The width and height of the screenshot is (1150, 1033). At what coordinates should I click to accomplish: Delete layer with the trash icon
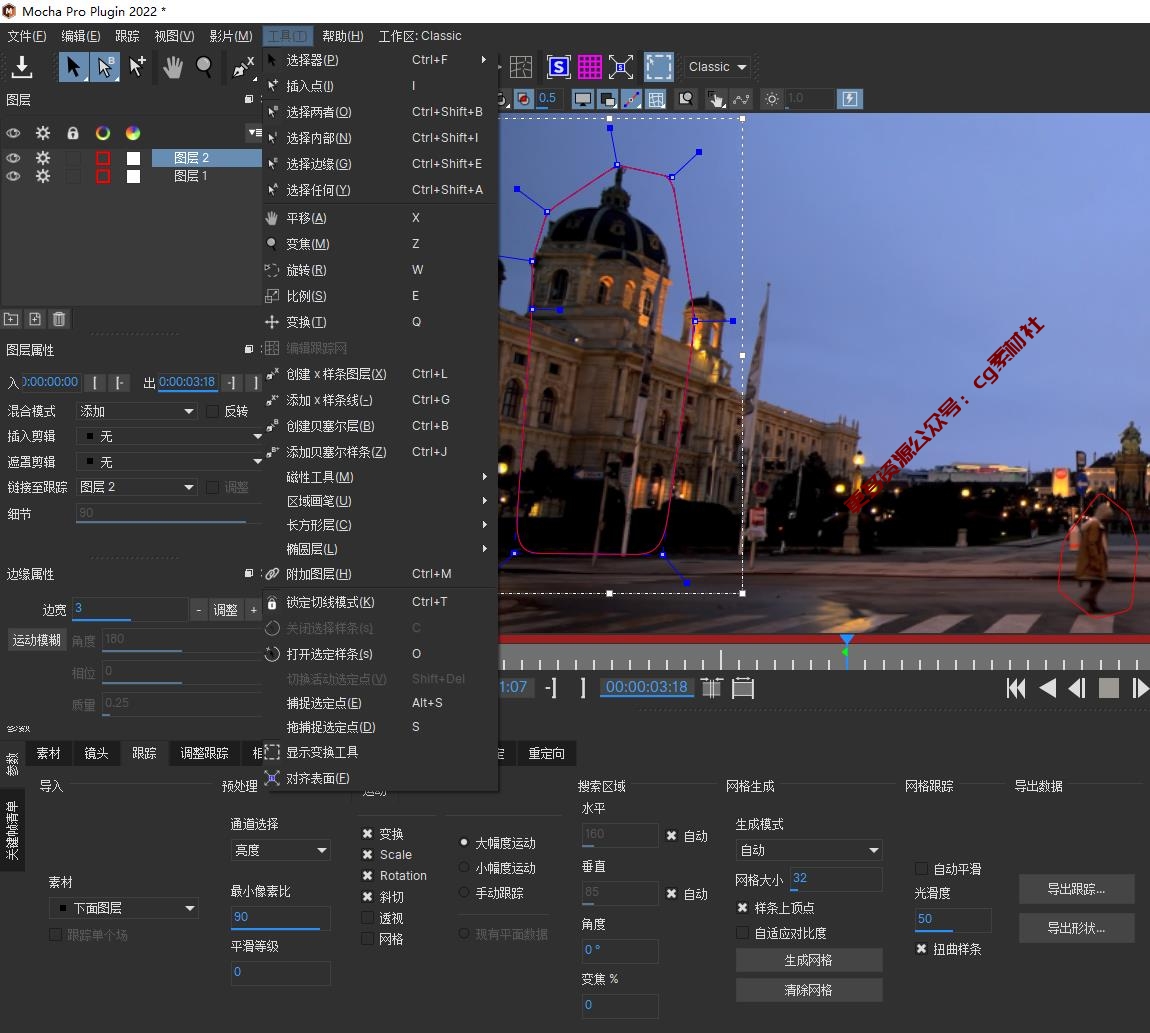(x=59, y=319)
